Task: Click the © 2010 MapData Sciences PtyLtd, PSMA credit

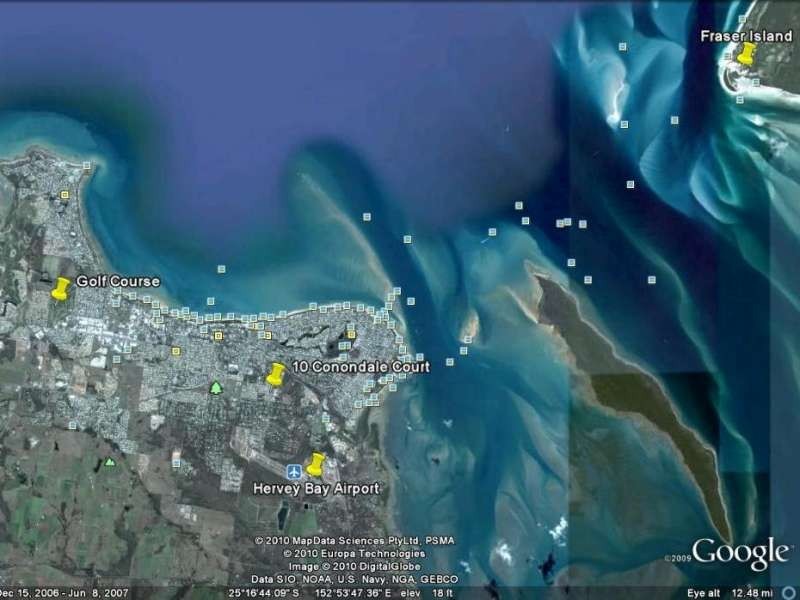Action: pos(355,540)
